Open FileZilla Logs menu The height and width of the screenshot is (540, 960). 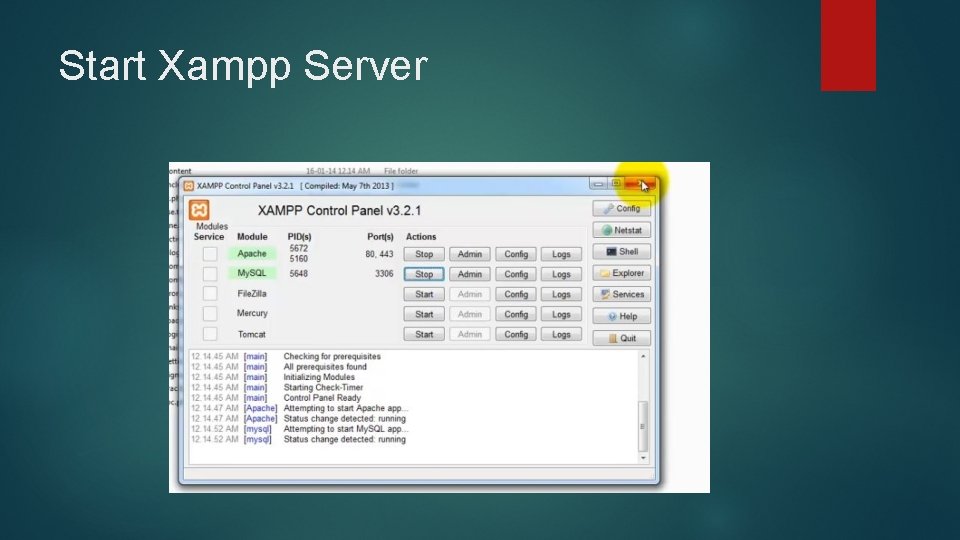tap(561, 294)
